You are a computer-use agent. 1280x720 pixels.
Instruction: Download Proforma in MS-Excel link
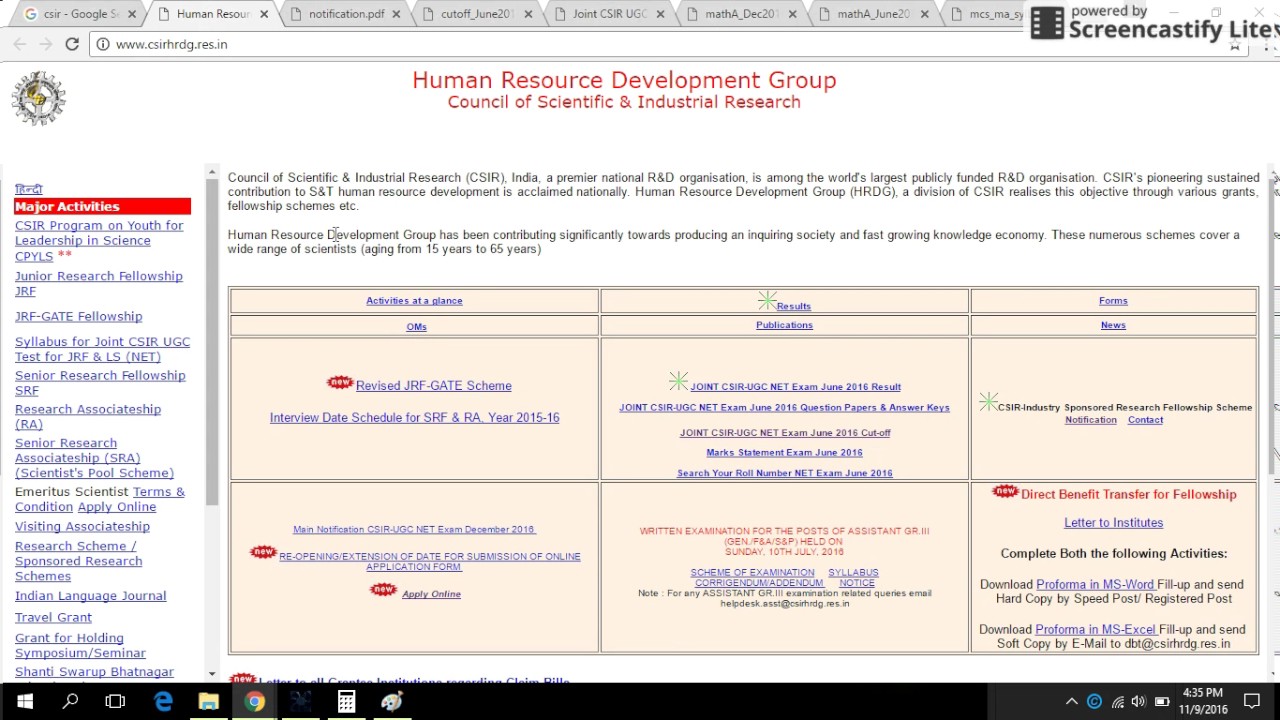point(1096,629)
